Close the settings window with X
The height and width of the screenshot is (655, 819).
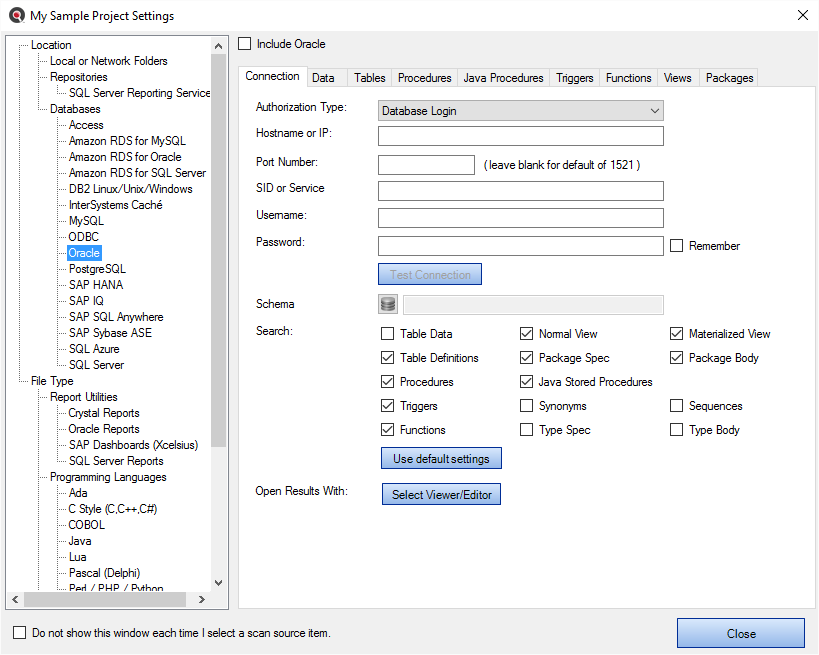[x=803, y=15]
